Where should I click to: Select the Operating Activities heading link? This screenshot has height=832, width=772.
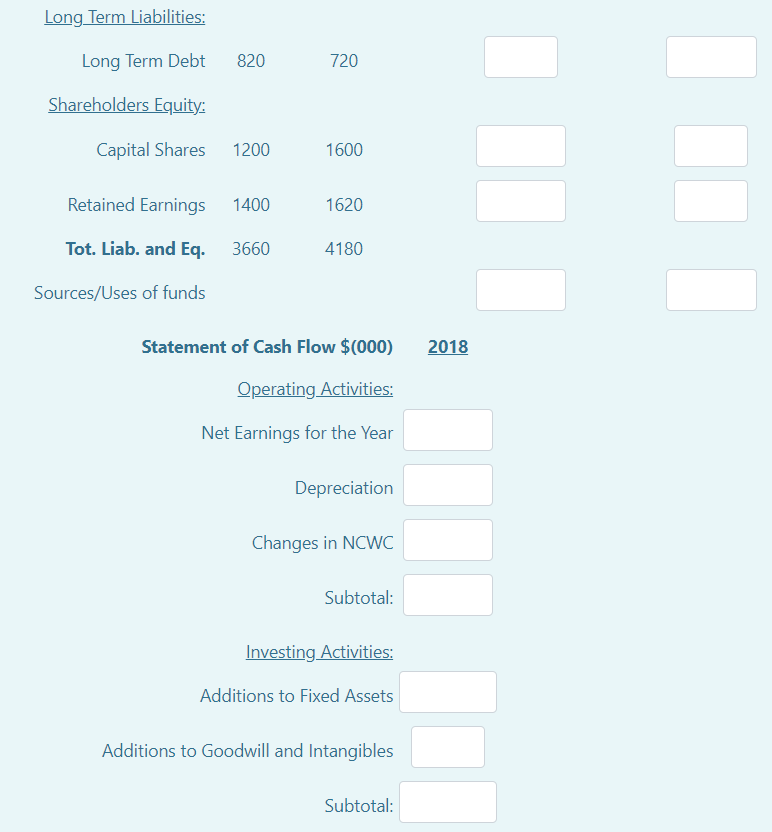pyautogui.click(x=314, y=388)
